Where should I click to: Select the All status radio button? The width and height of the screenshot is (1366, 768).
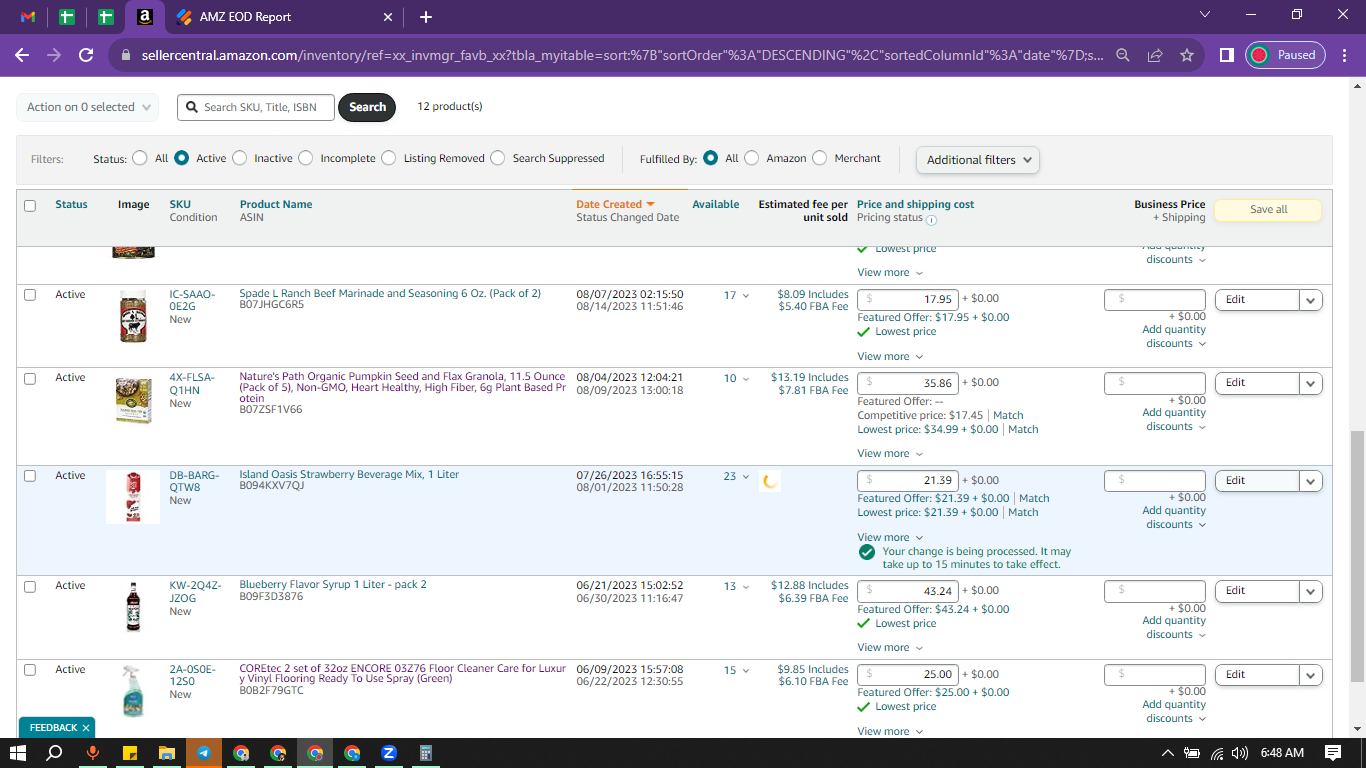[x=138, y=158]
